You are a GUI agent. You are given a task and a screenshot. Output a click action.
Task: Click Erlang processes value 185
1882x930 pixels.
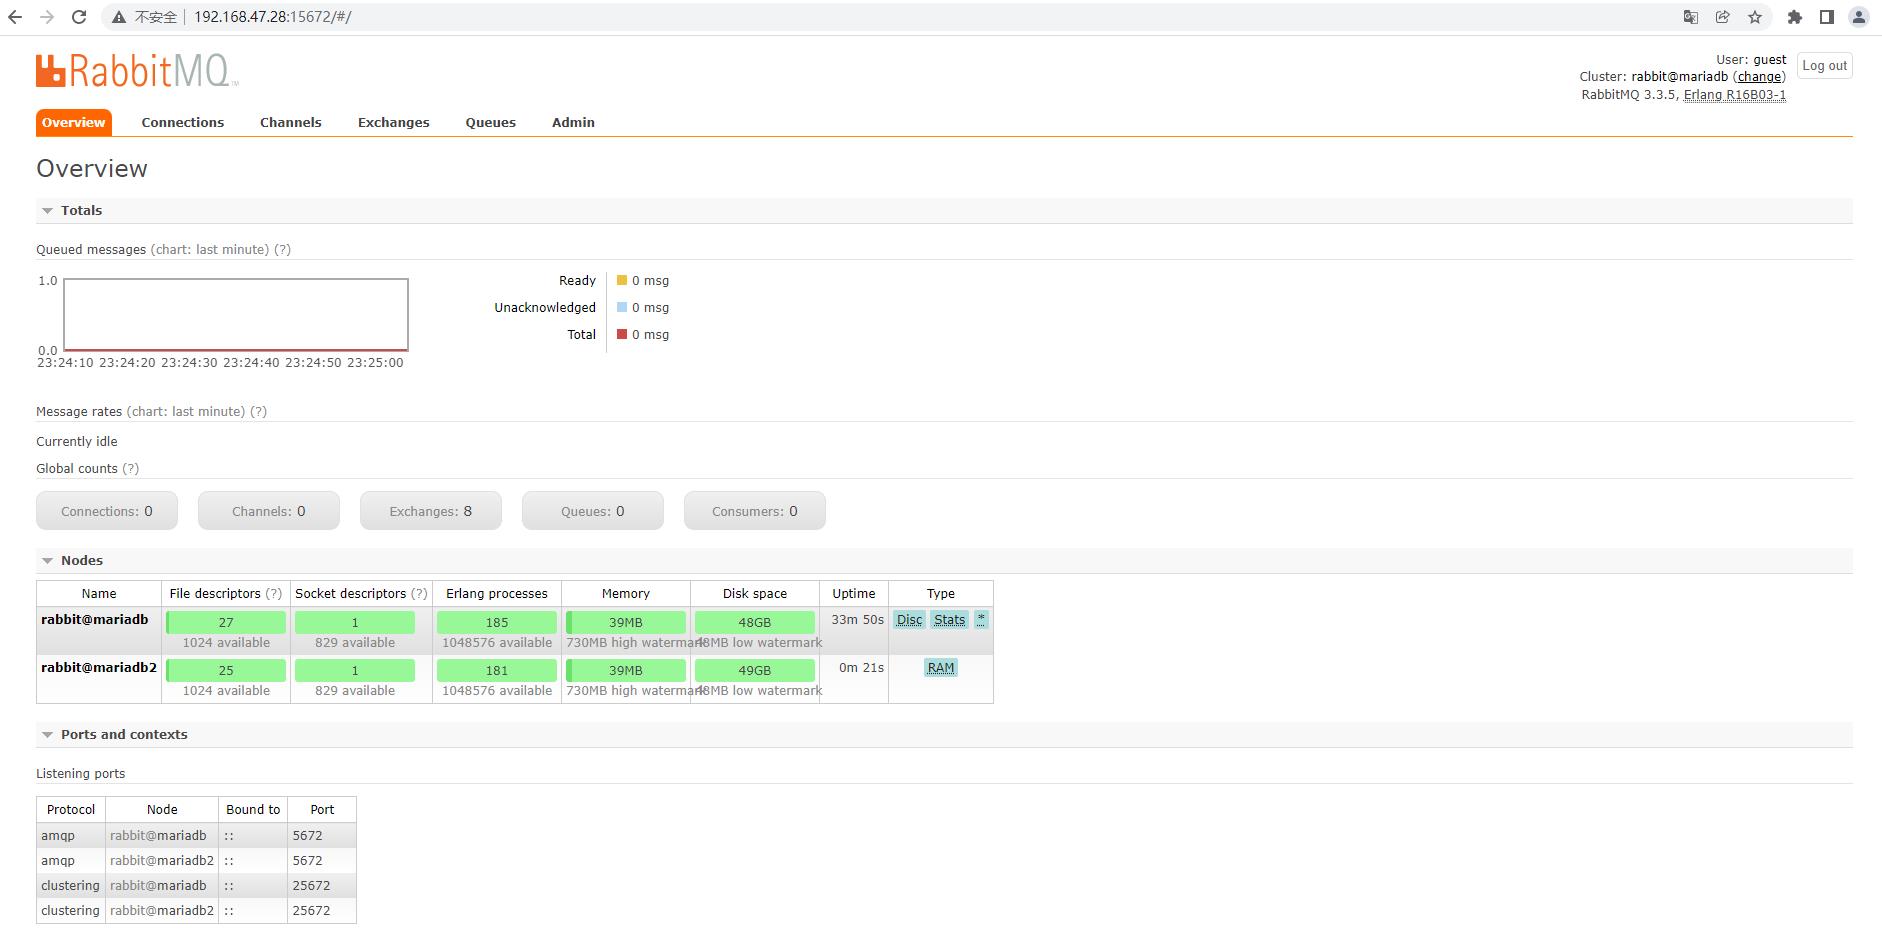click(x=497, y=622)
